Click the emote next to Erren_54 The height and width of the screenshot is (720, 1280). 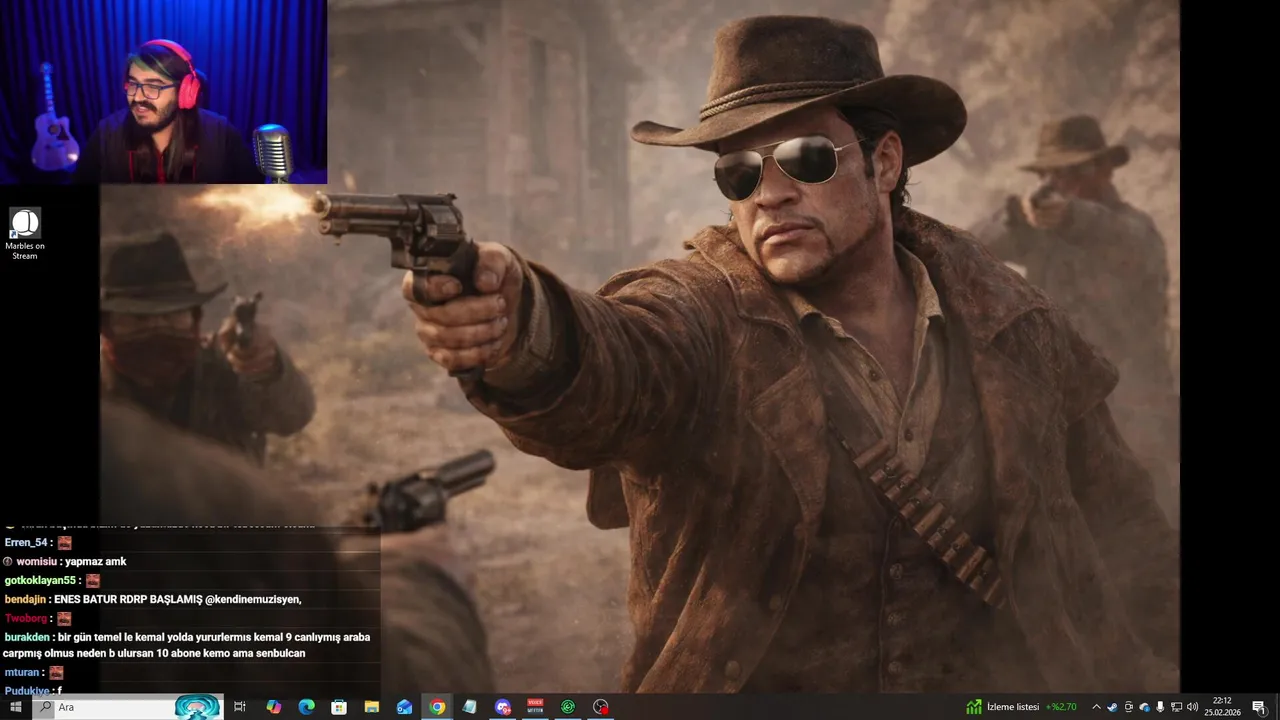65,542
